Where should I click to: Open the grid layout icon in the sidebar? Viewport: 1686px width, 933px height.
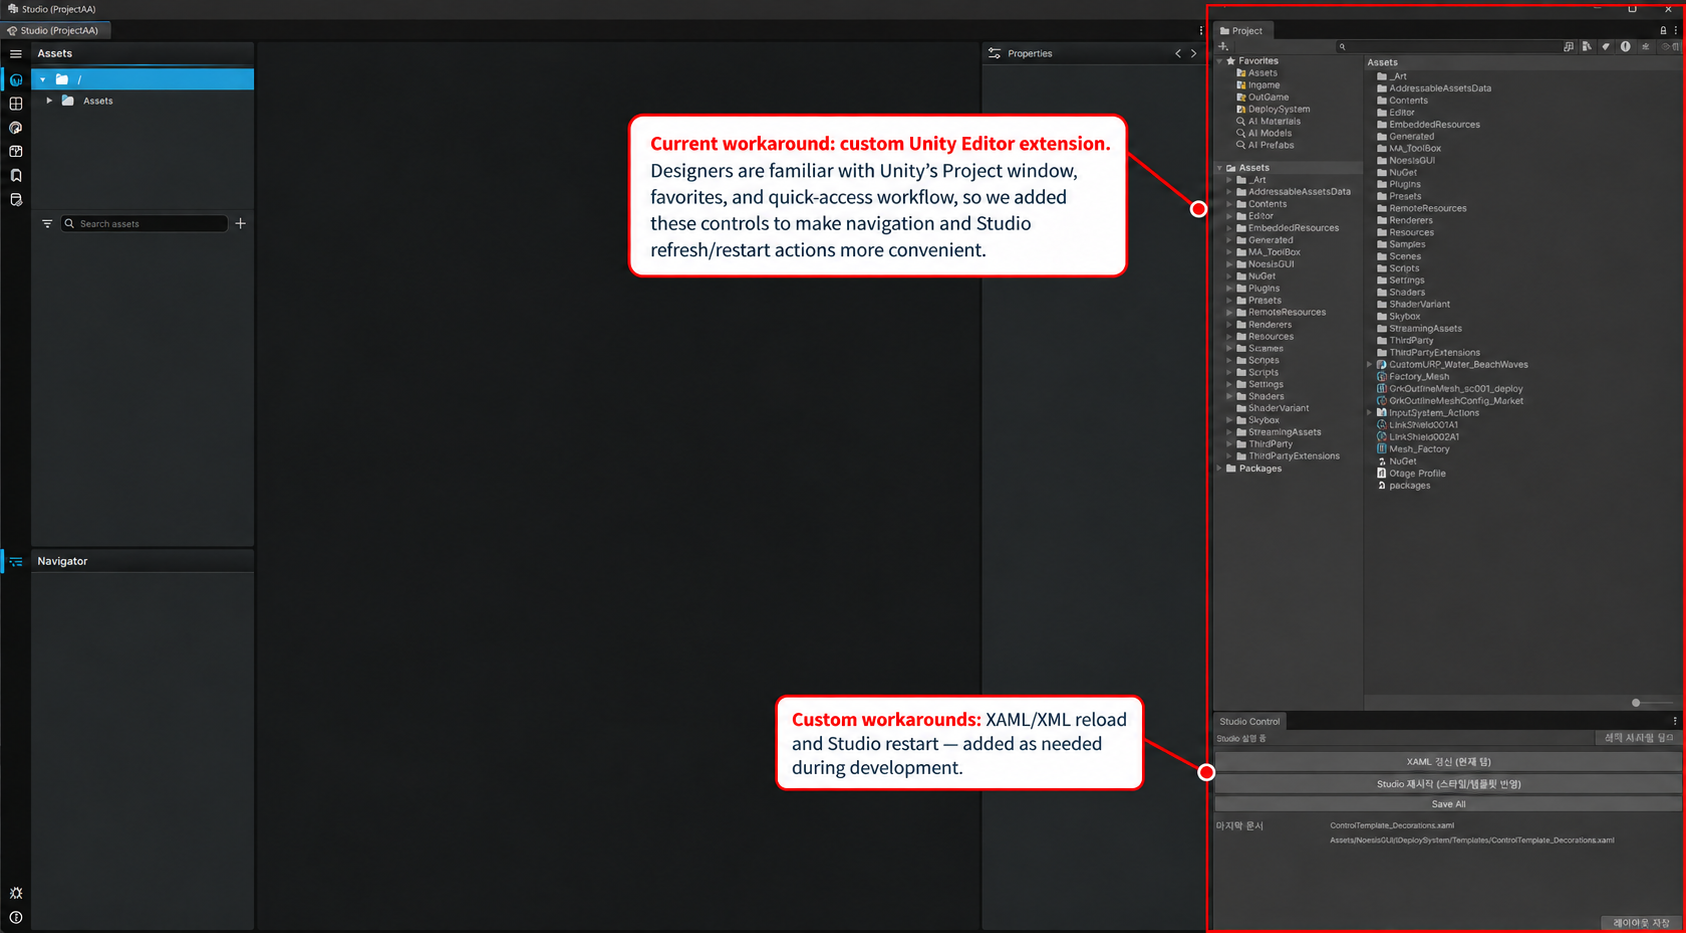[16, 104]
